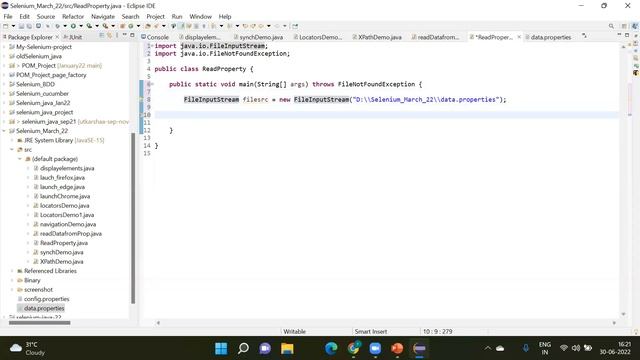Click the External Tools run icon
Viewport: 640px width, 360px height.
pos(105,26)
